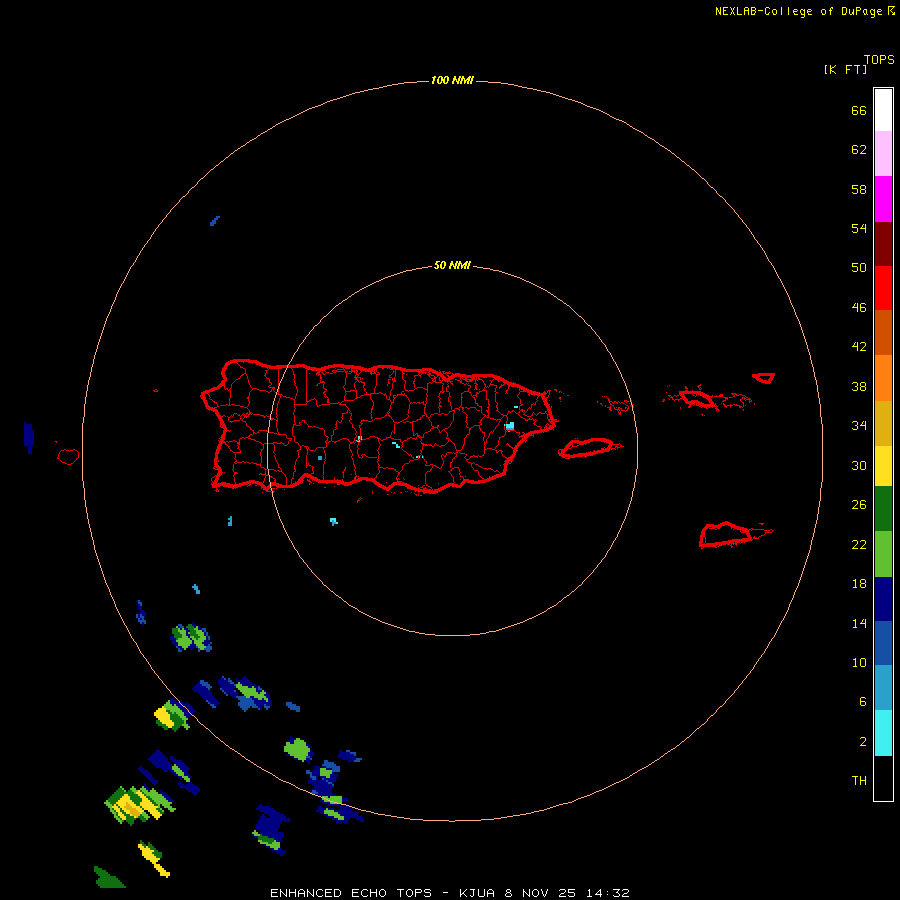Click the gold 38 kft legend swatch
The height and width of the screenshot is (900, 900).
coord(883,423)
